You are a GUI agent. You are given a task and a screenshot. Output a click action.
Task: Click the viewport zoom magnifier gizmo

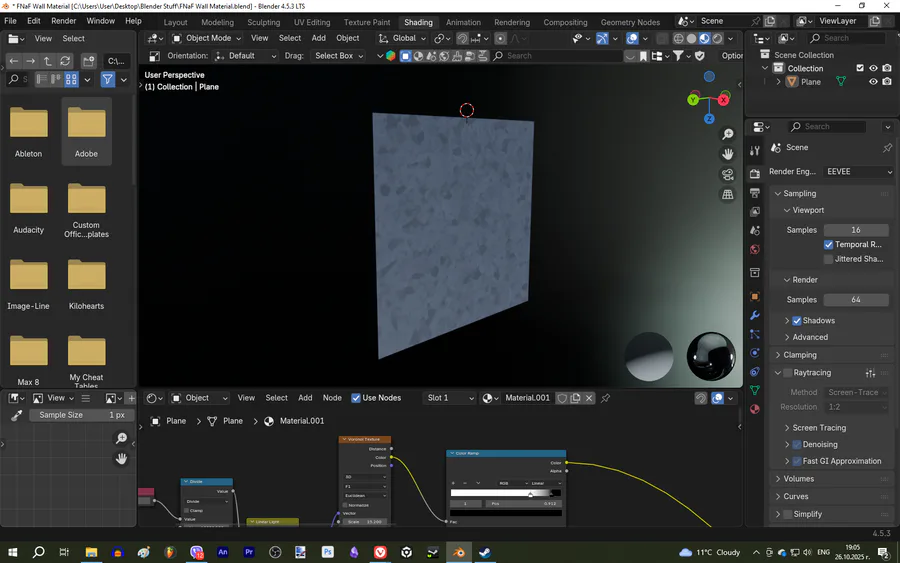point(728,134)
